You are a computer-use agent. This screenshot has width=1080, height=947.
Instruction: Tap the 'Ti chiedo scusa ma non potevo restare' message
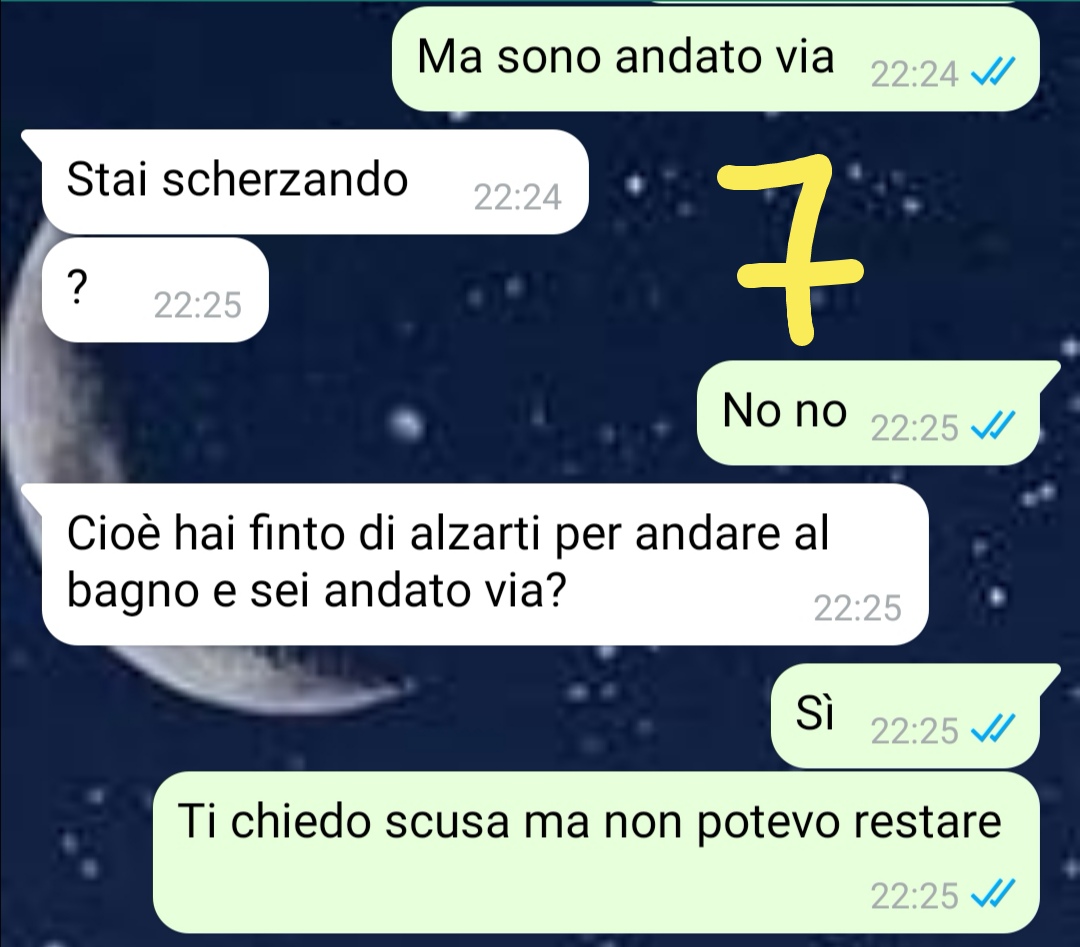(x=596, y=852)
